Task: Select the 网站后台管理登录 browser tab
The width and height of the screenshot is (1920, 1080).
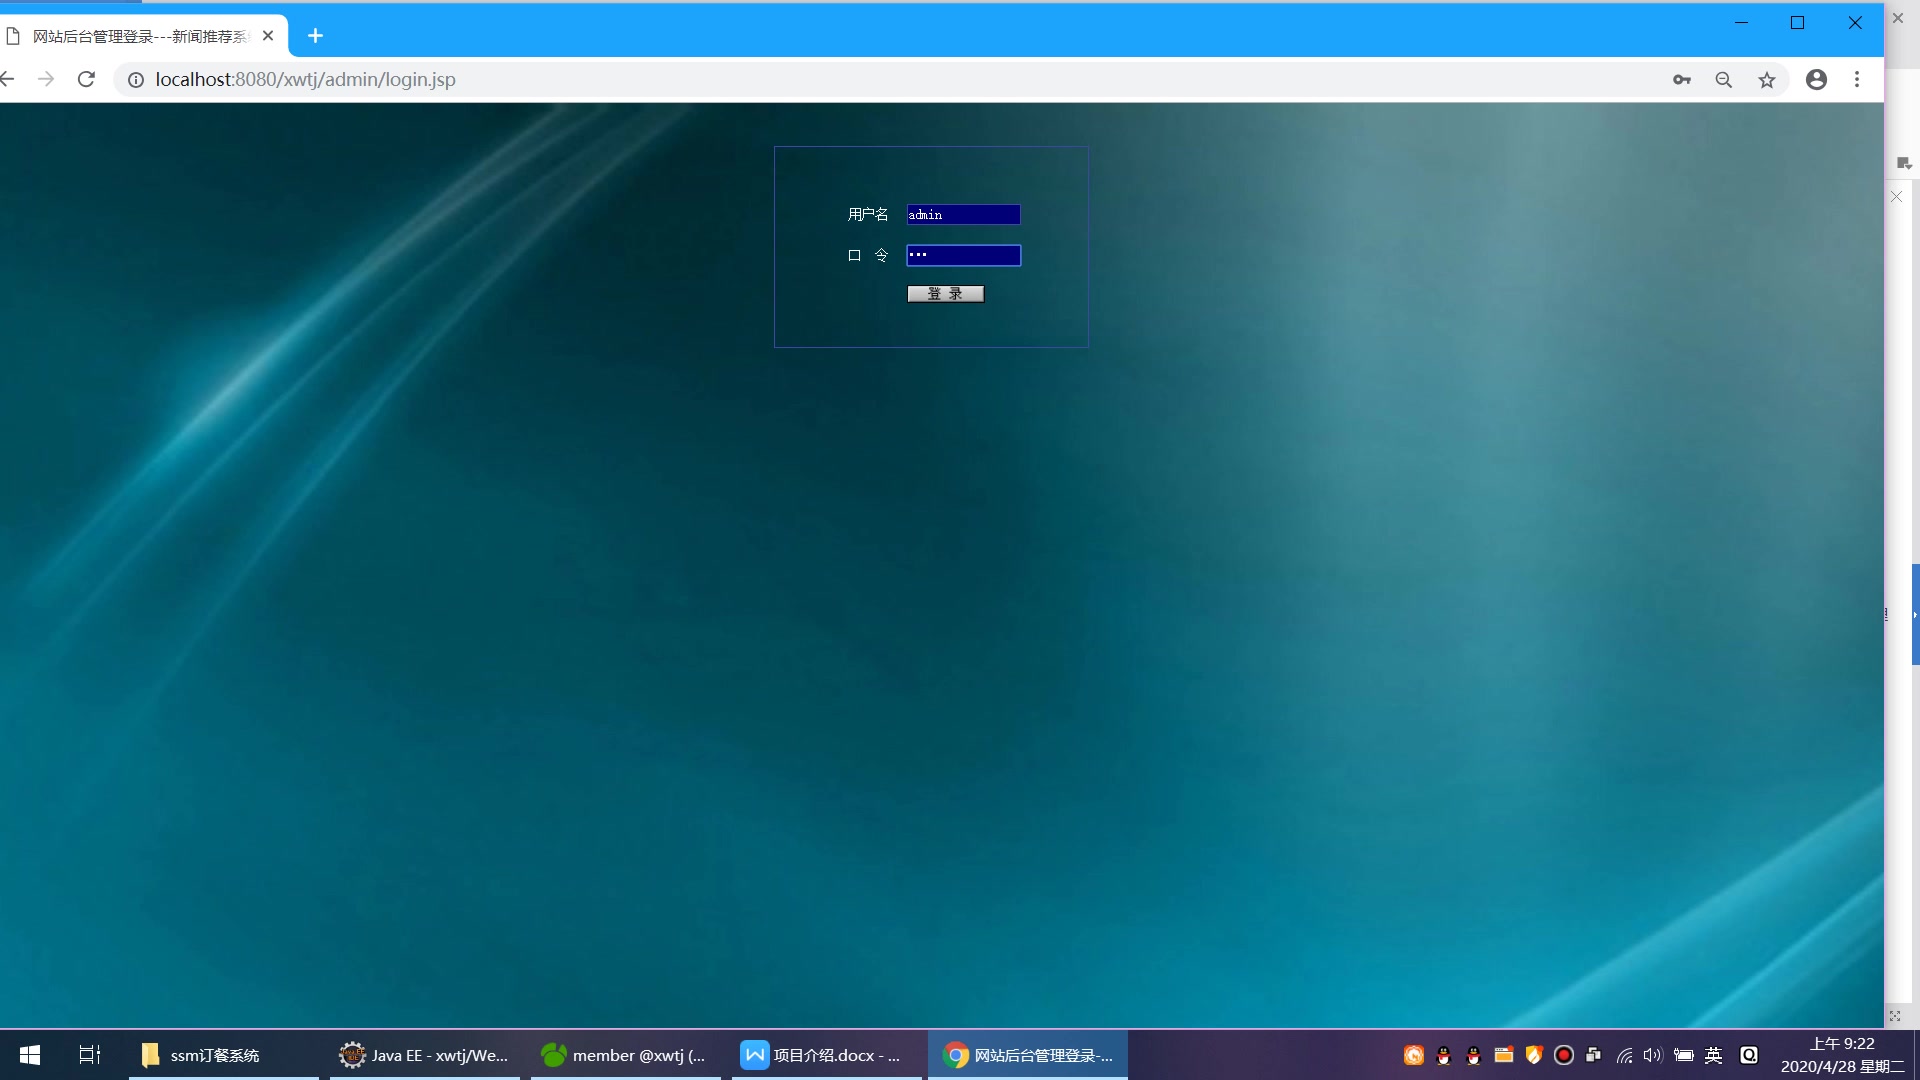Action: pos(139,36)
